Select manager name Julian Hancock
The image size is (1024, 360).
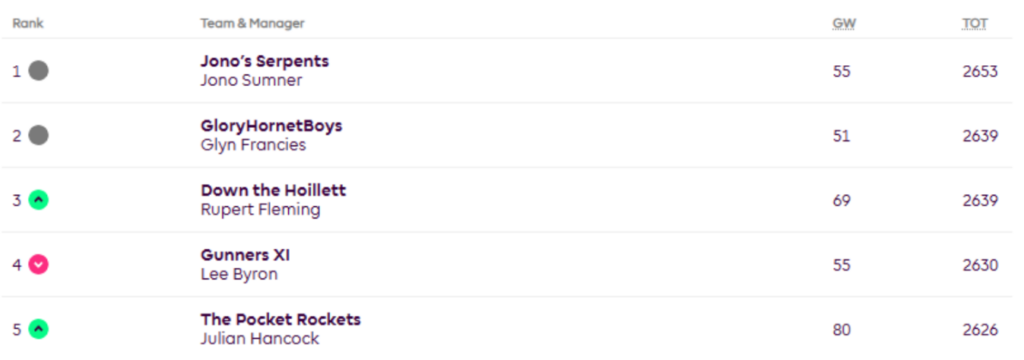(260, 339)
